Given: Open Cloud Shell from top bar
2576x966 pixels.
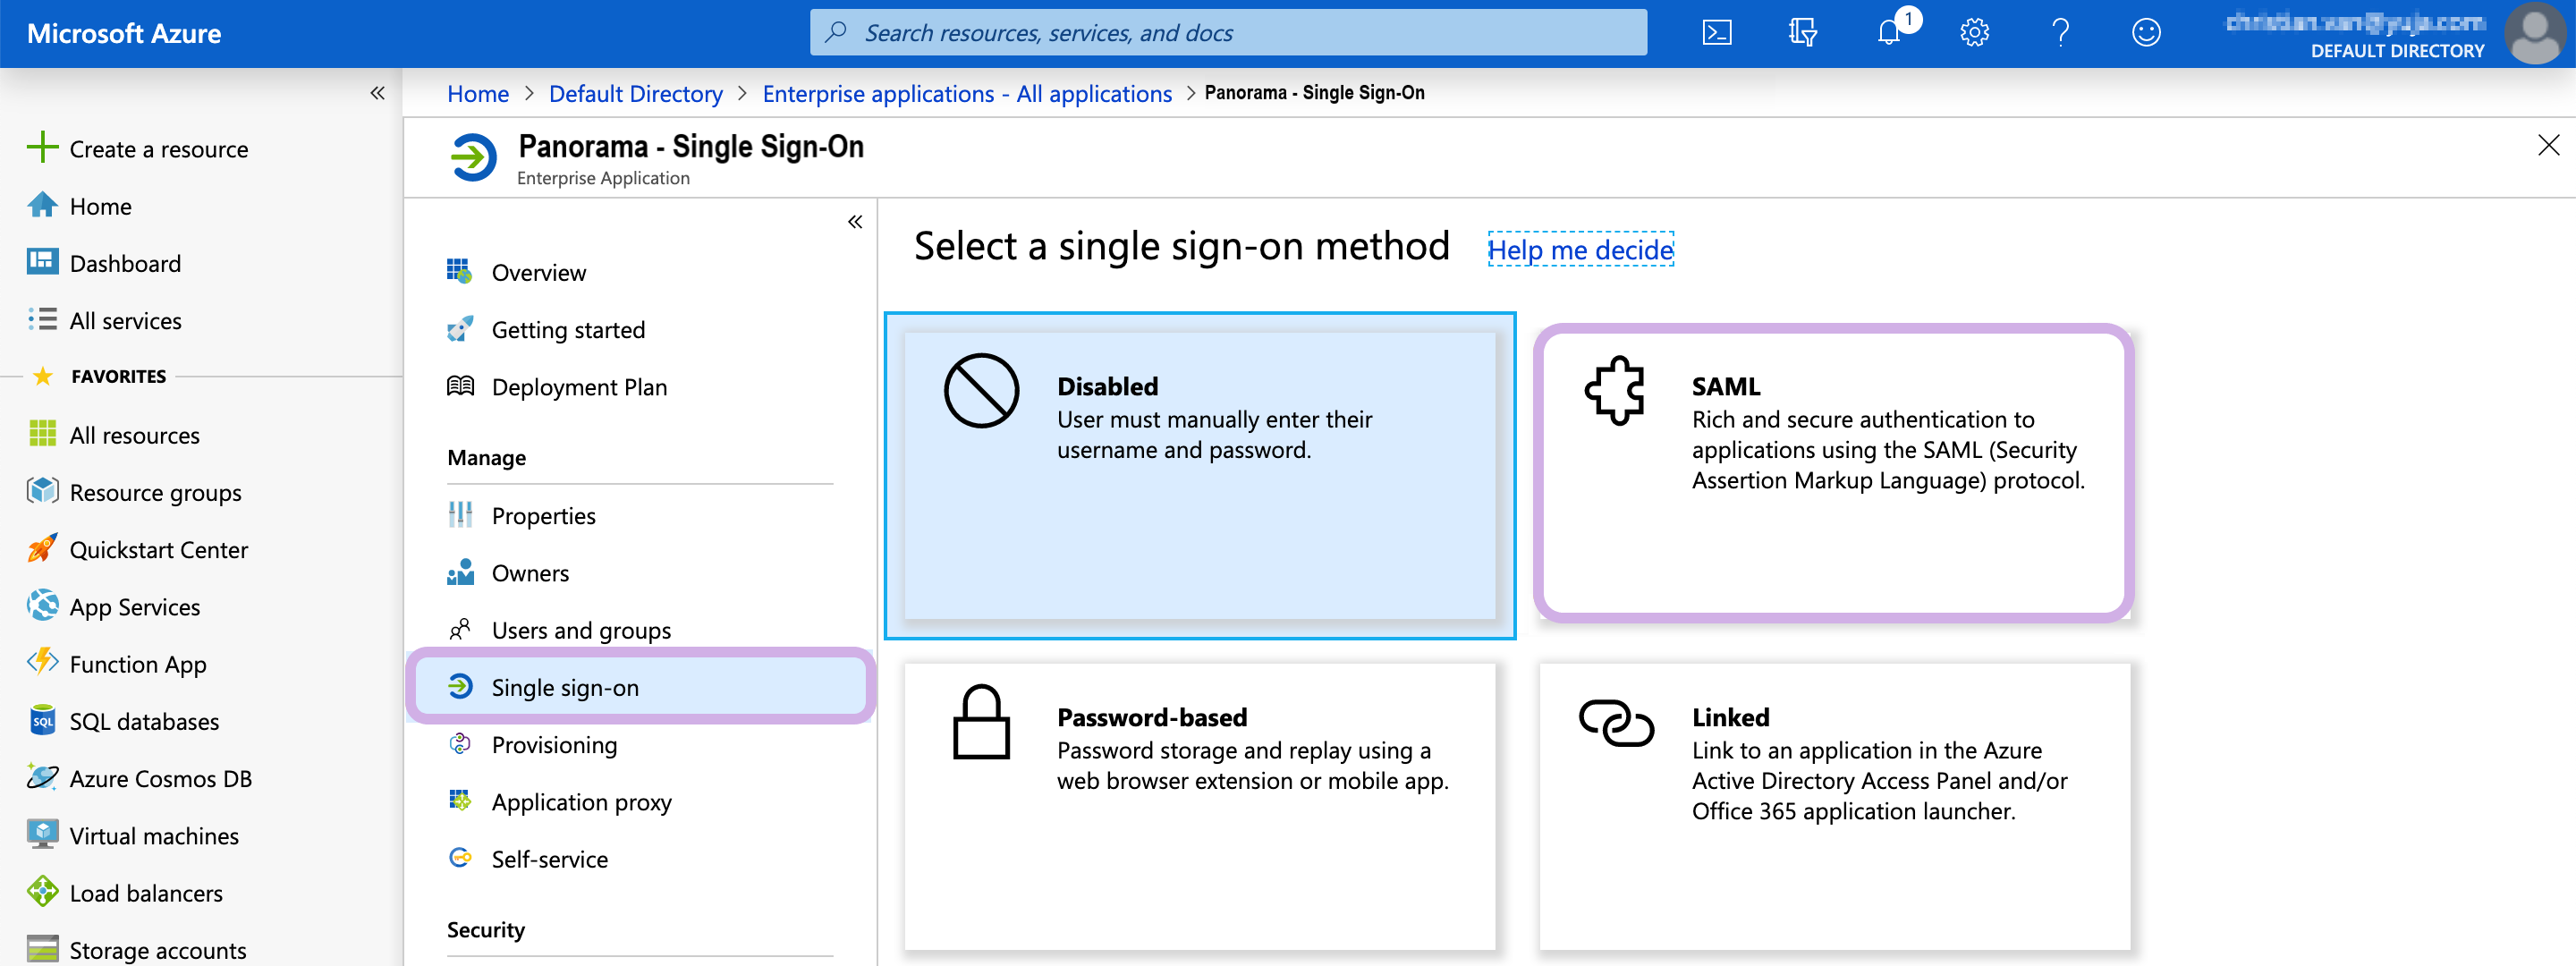Looking at the screenshot, I should [1716, 33].
